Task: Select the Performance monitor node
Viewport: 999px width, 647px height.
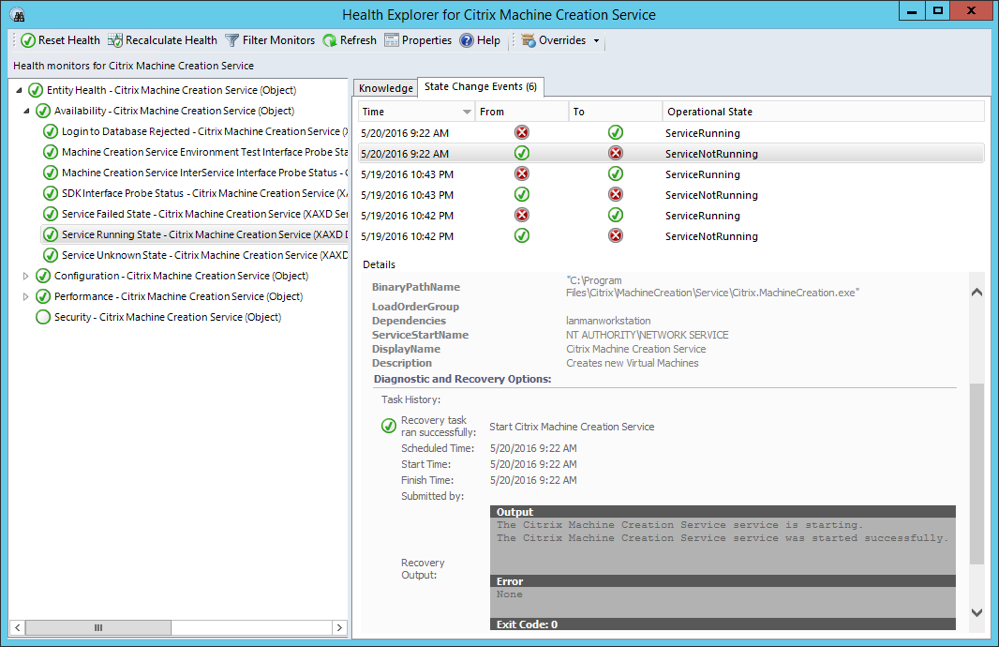Action: [178, 297]
